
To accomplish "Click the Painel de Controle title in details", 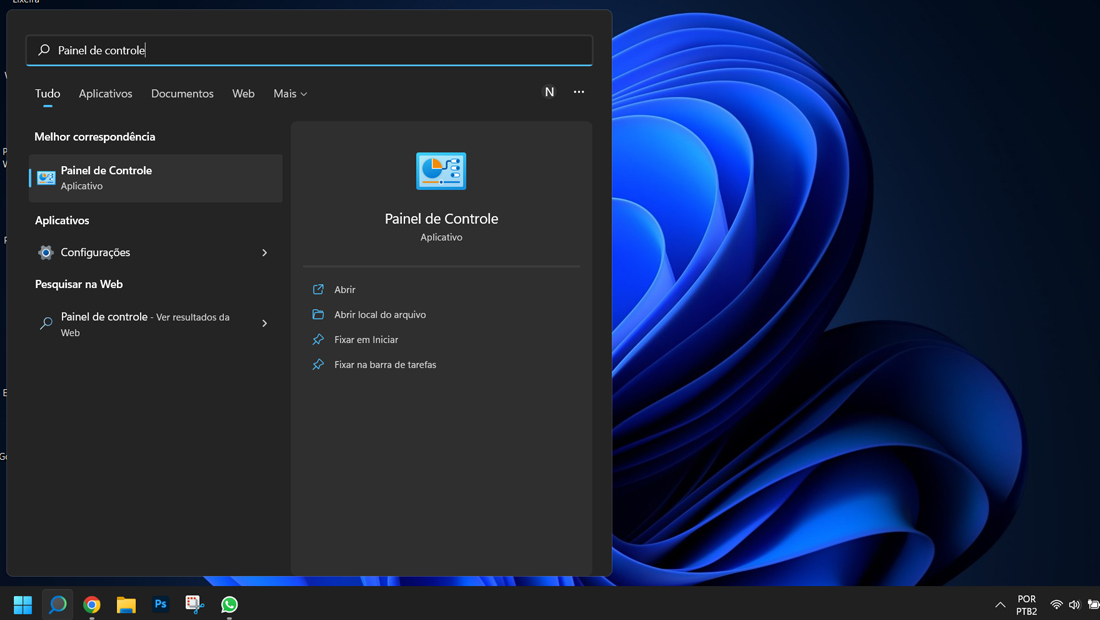I will (441, 219).
